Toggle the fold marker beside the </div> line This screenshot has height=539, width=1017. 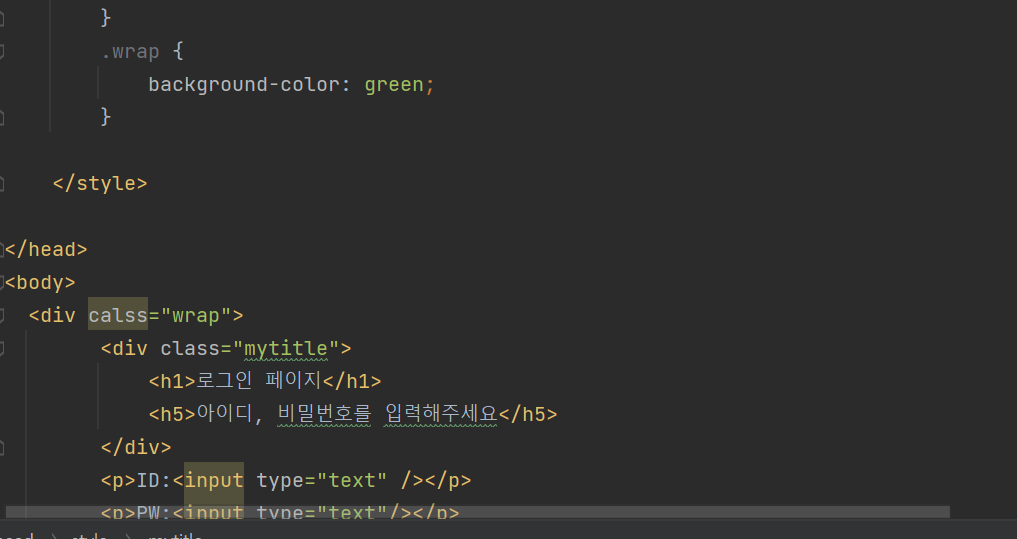[x=2, y=447]
